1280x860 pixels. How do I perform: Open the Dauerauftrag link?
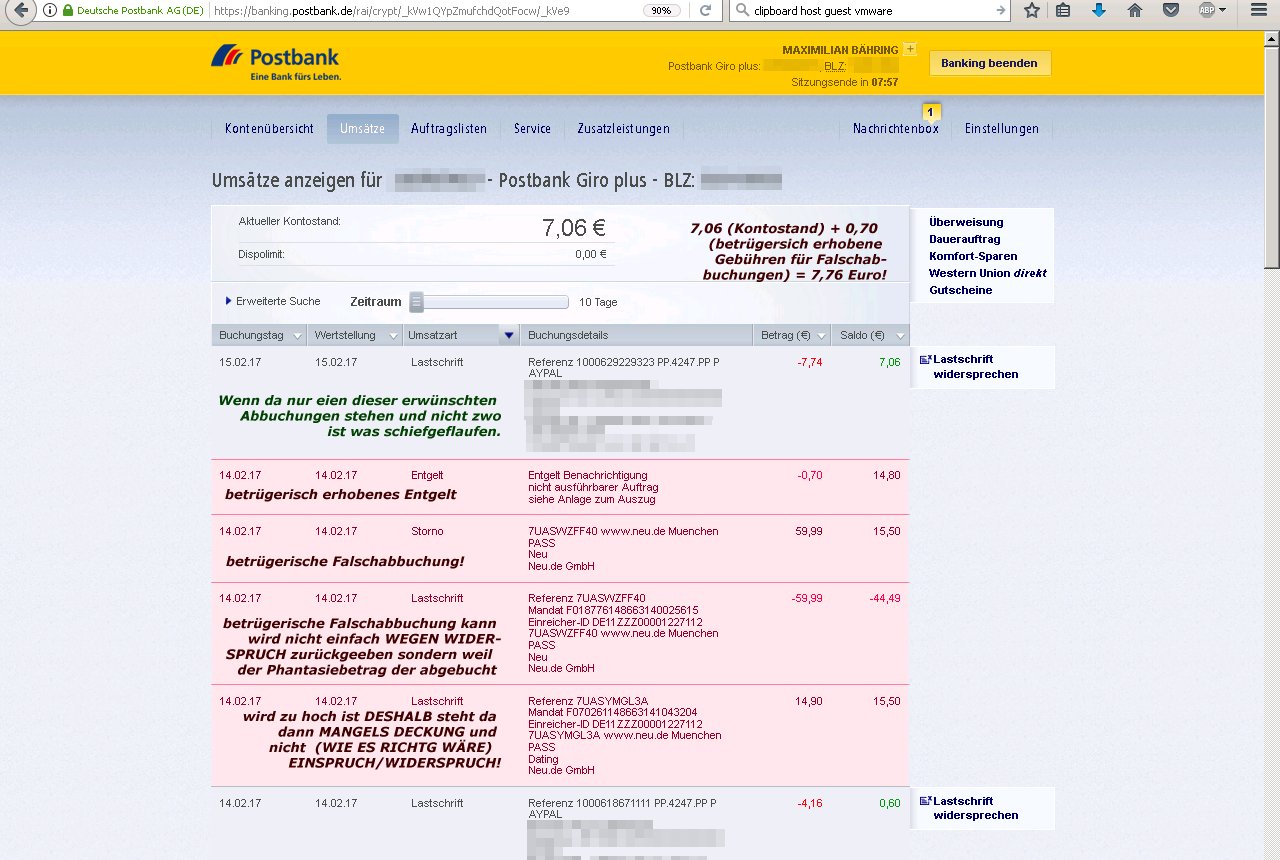(x=964, y=239)
